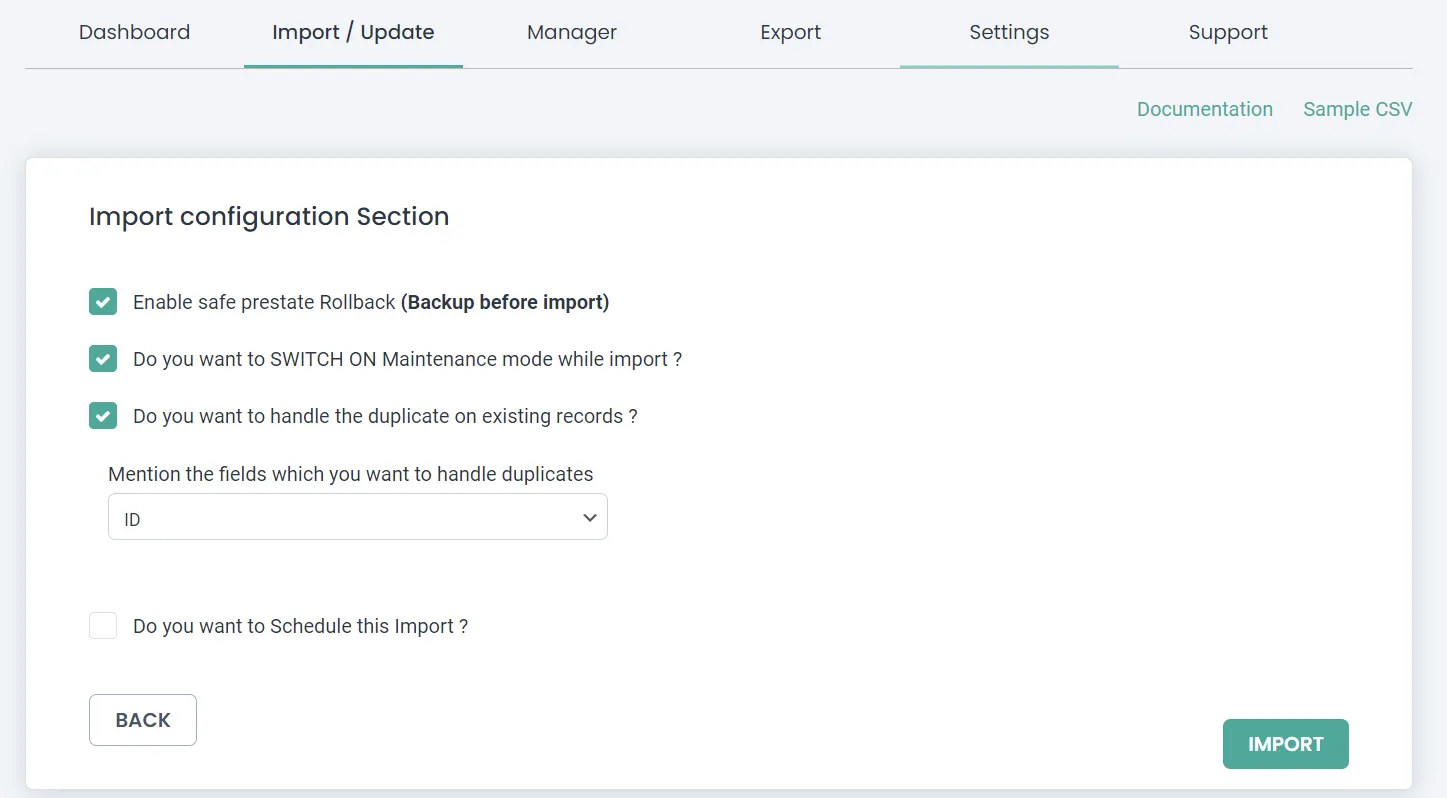Open the Dashboard tab
Screen dimensions: 1447x798
point(134,32)
